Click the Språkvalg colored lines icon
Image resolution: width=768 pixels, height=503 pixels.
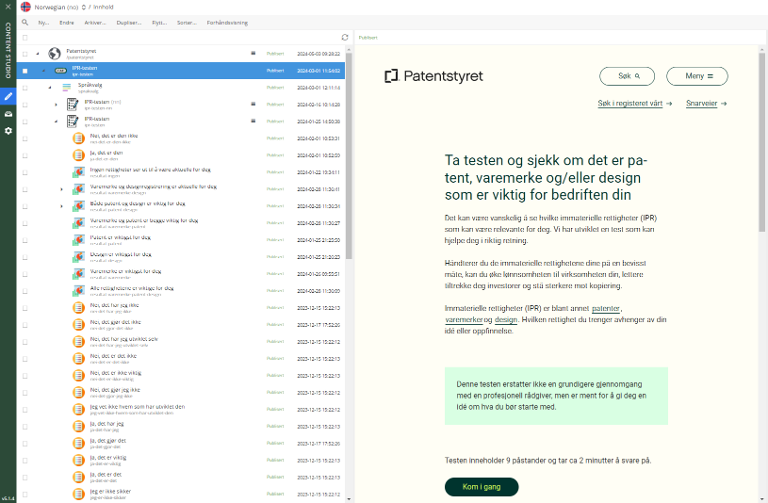(67, 87)
